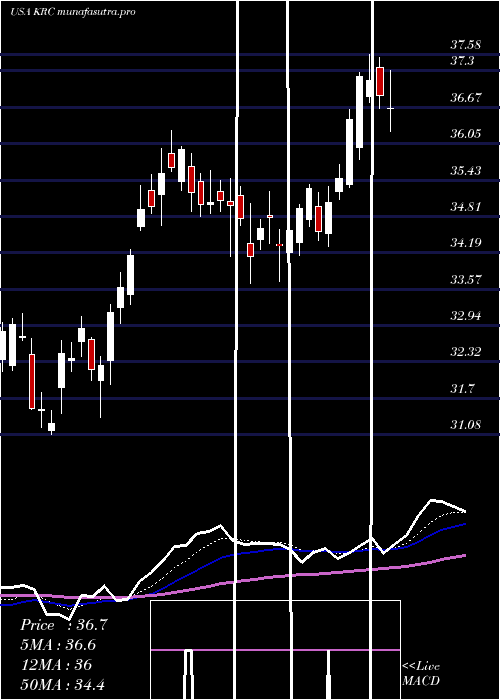500x700 pixels.
Task: Select the 37.58 price level label
Action: tap(466, 44)
